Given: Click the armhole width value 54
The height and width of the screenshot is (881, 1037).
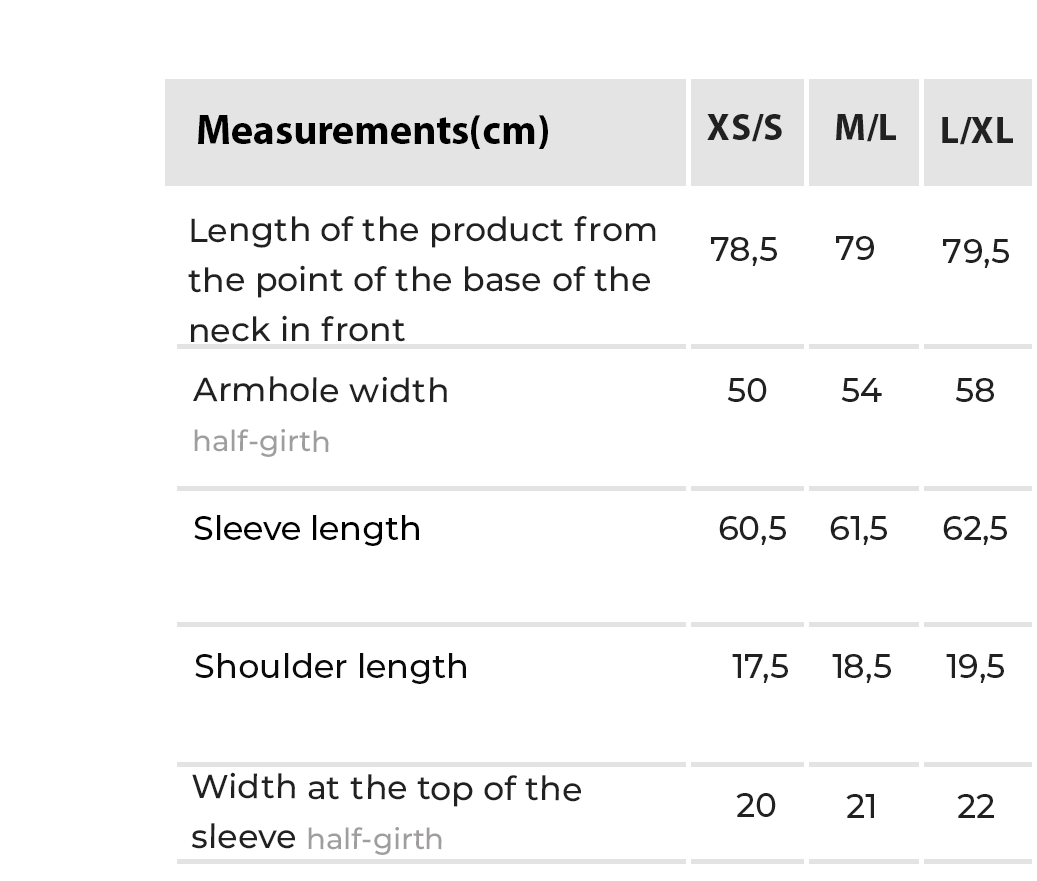Looking at the screenshot, I should (861, 390).
